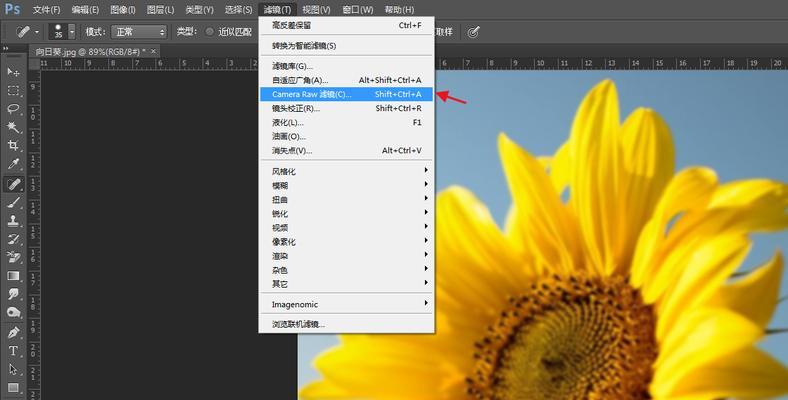The width and height of the screenshot is (788, 400).
Task: Open the 类型(Y) menu
Action: point(199,10)
